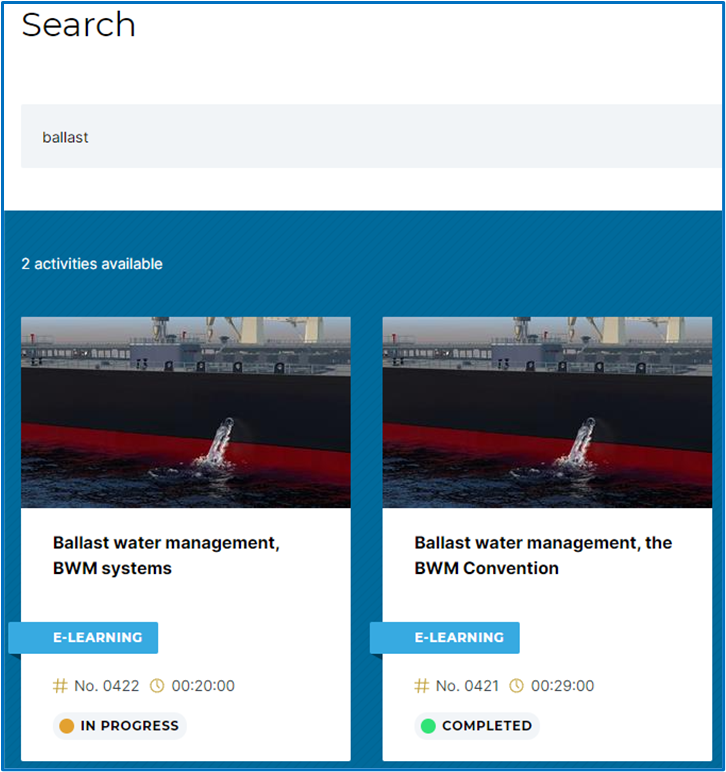The image size is (726, 772).
Task: Click the orange In Progress status dot
Action: click(66, 726)
